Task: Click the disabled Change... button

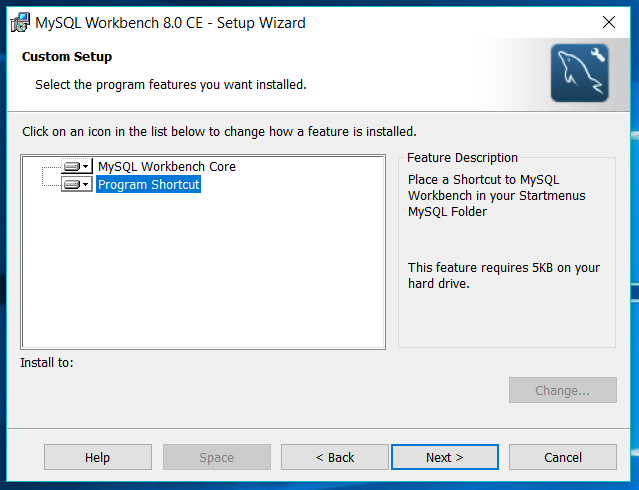Action: [x=563, y=390]
